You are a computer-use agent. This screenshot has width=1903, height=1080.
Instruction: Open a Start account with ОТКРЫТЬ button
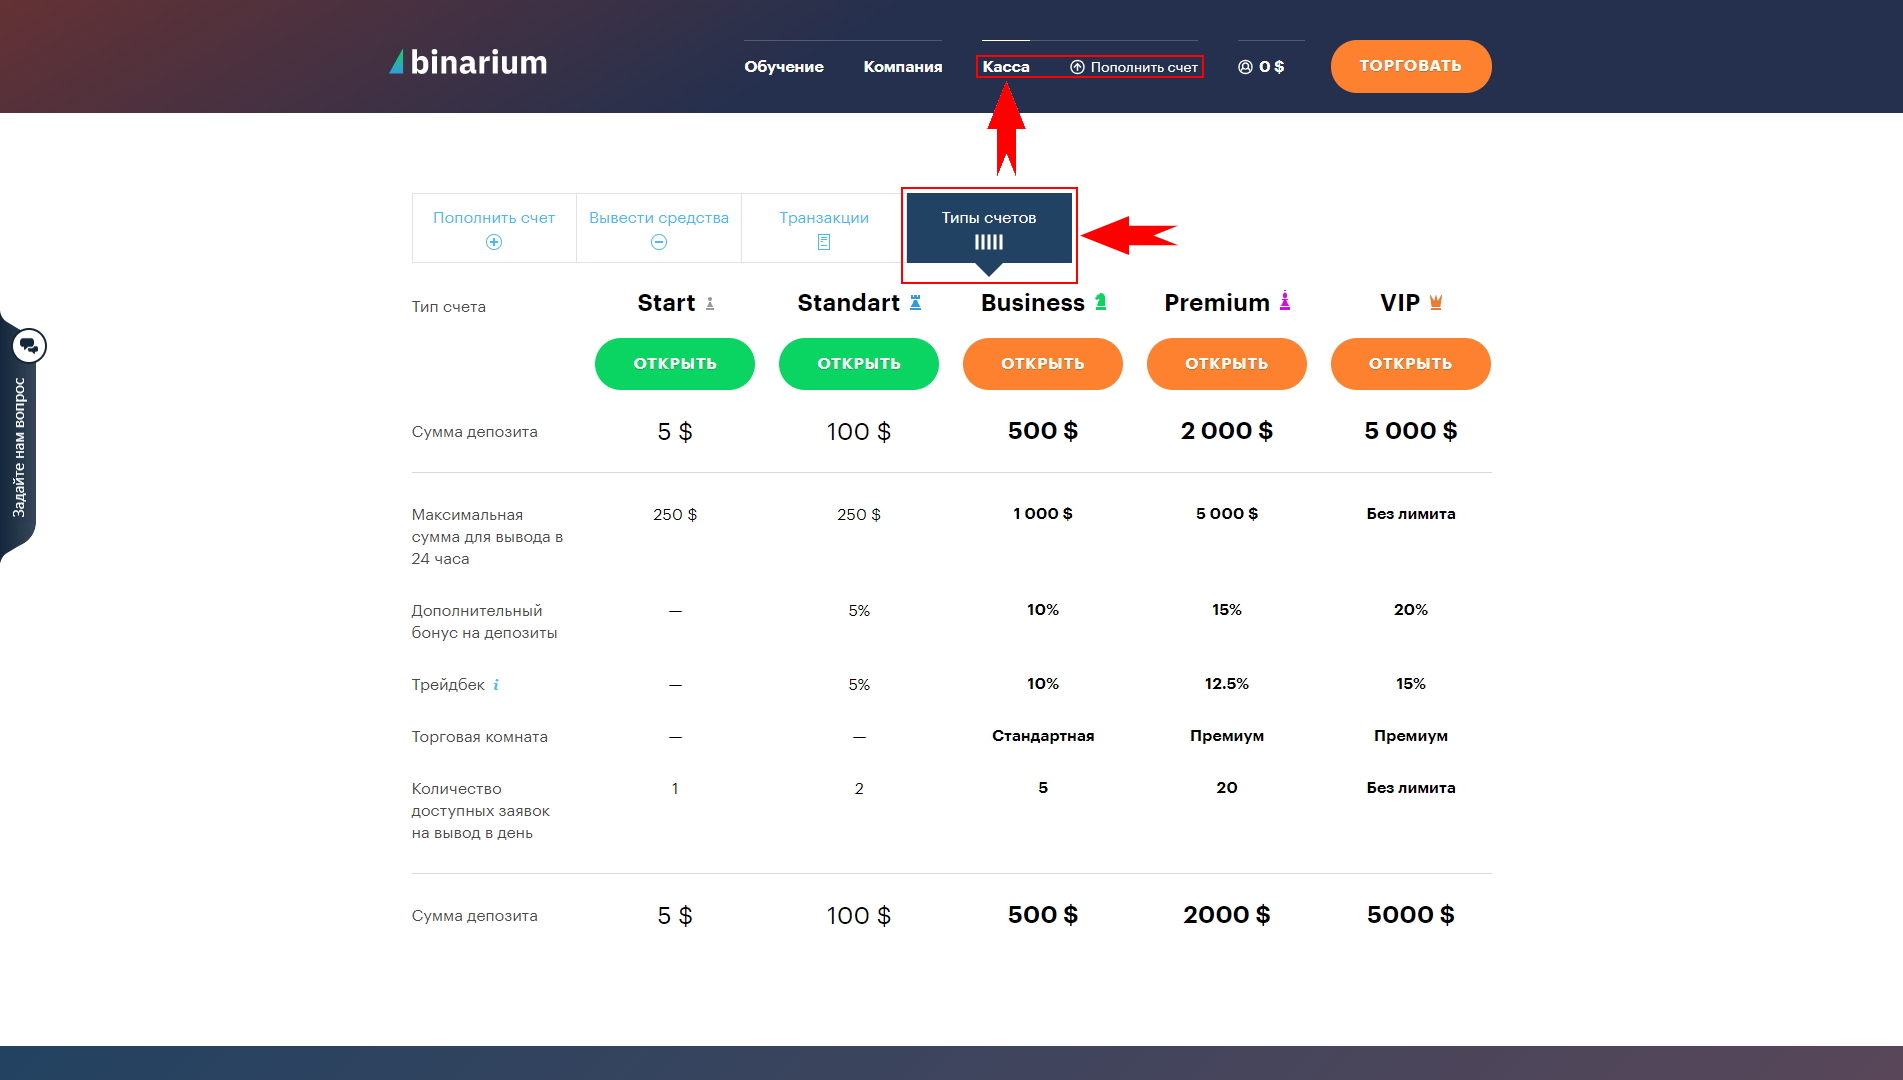pos(675,364)
